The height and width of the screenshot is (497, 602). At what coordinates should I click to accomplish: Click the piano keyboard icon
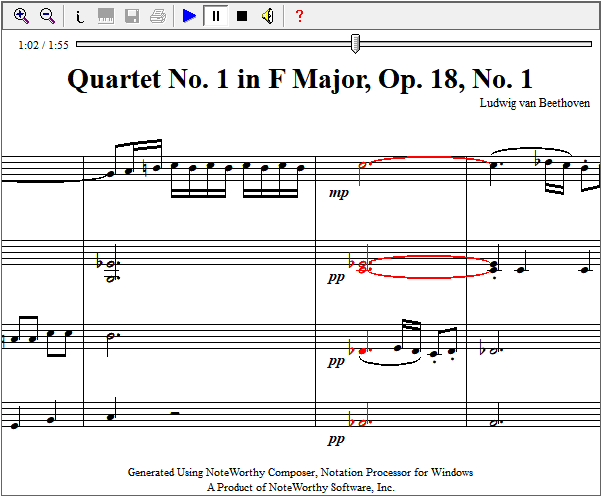(106, 16)
